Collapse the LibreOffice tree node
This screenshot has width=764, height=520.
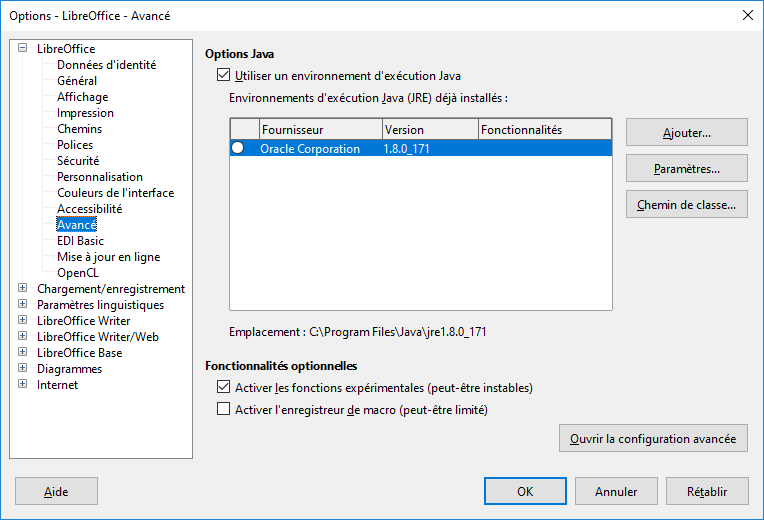pyautogui.click(x=23, y=49)
